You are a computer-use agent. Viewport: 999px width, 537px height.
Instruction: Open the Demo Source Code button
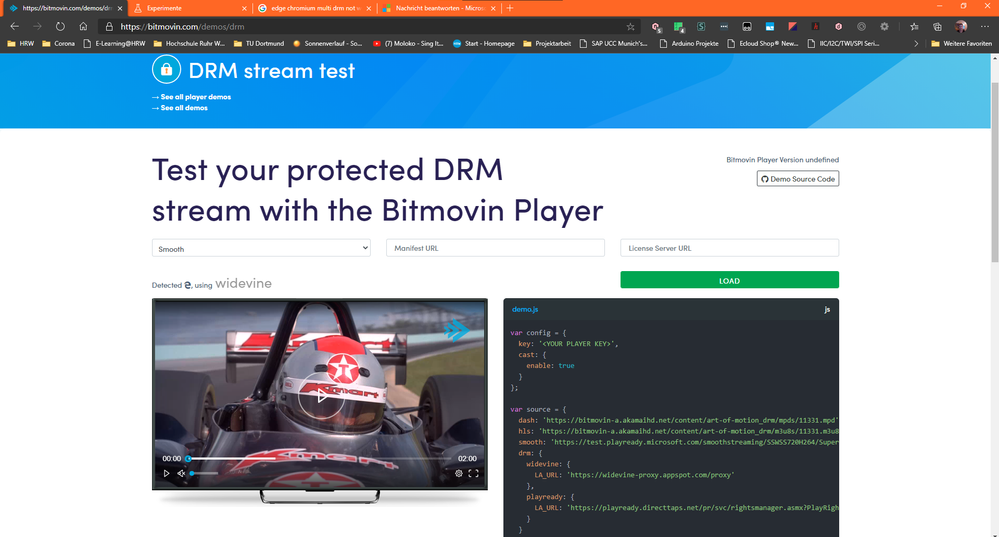(x=798, y=179)
